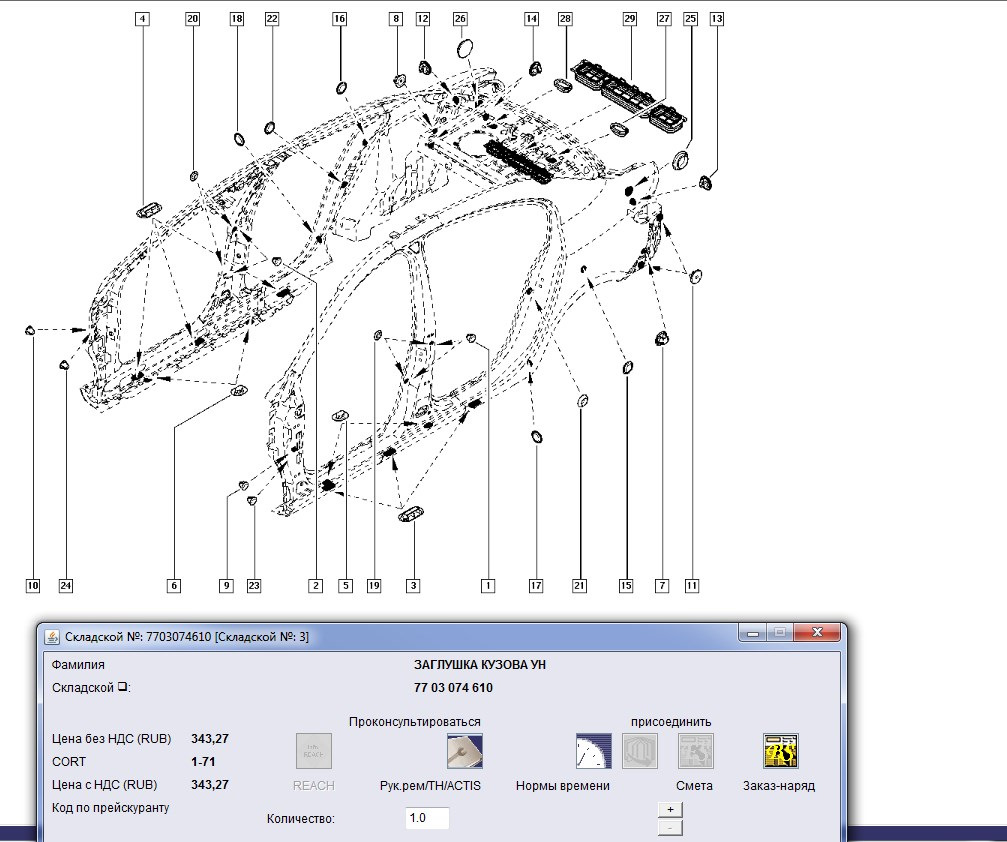1007x842 pixels.
Task: Click the greyed REACH icon
Action: click(313, 751)
